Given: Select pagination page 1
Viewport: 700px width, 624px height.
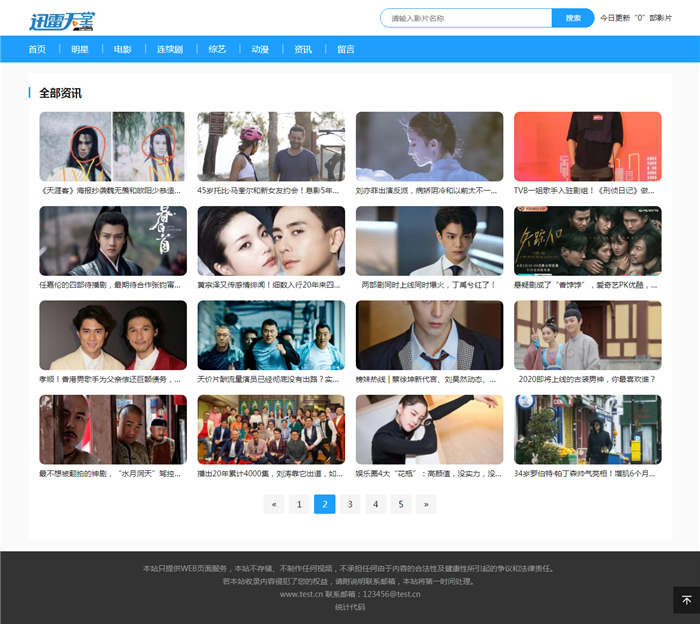Looking at the screenshot, I should pos(299,505).
